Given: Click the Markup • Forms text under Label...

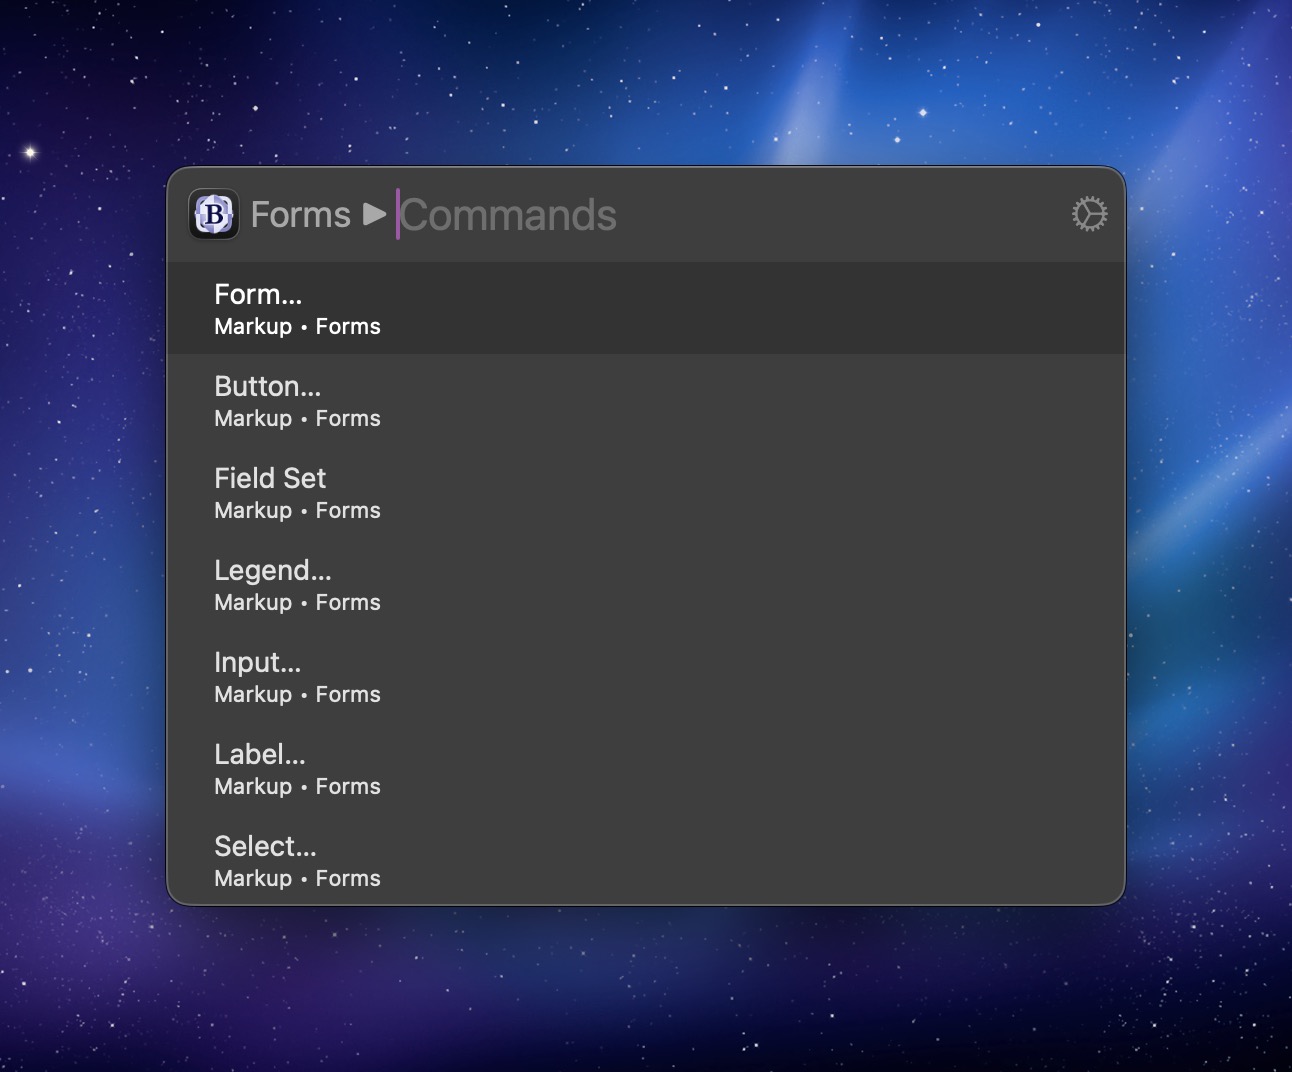Looking at the screenshot, I should pos(297,787).
